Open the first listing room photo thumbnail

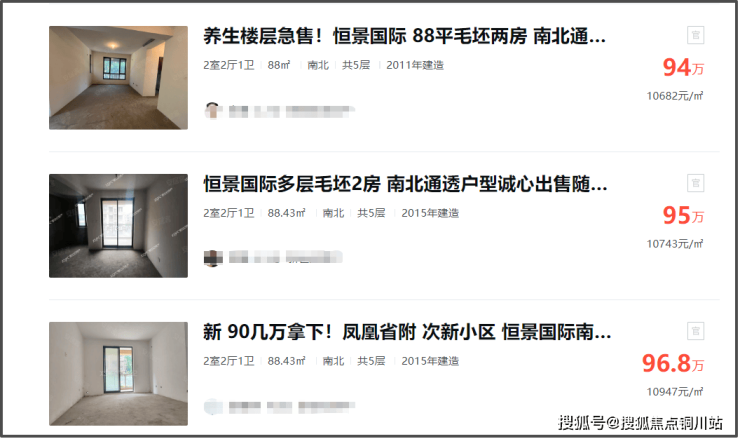(x=118, y=78)
